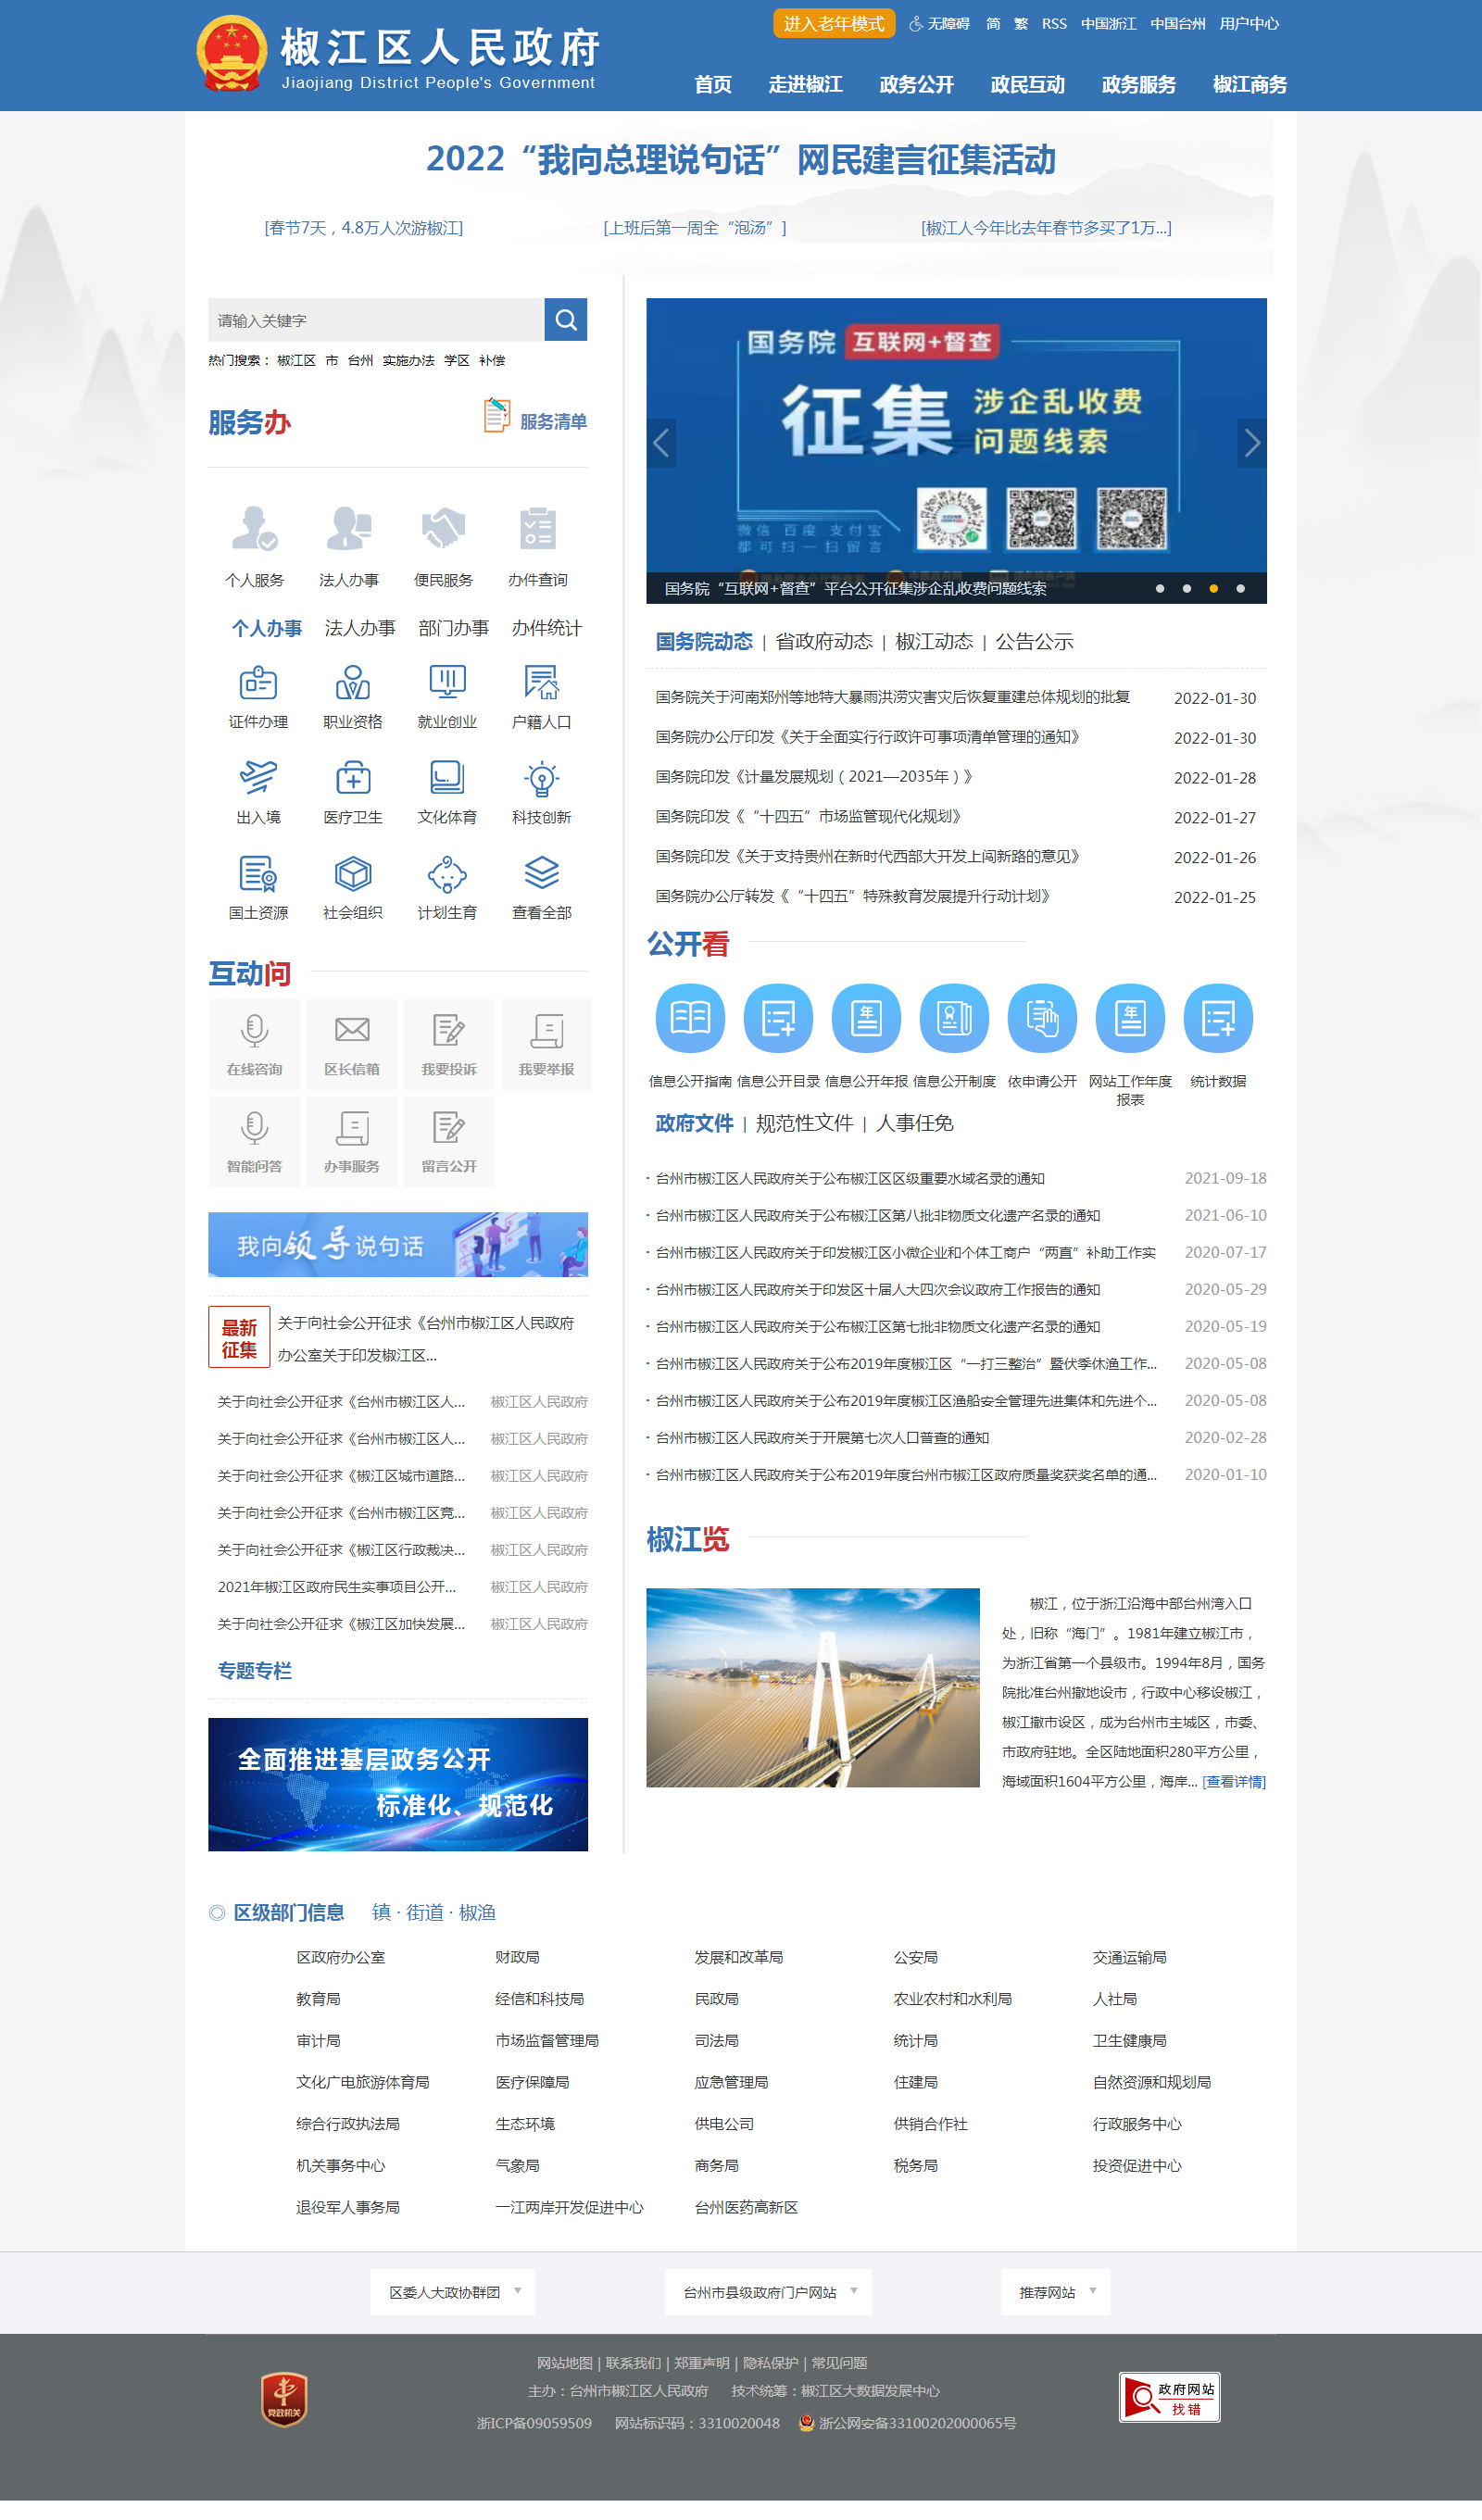Viewport: 1482px width, 2520px height.
Task: Switch to 省政府动态 tab
Action: (824, 642)
